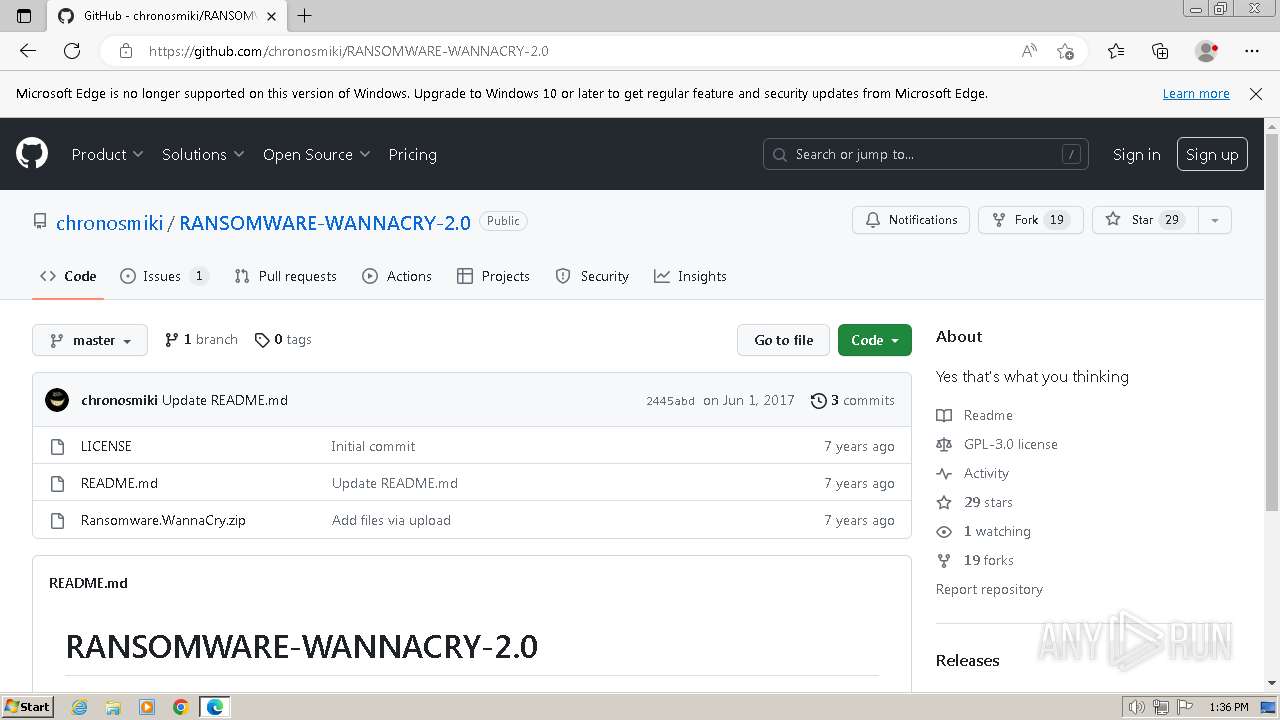Open Ransomware.WannaCry.zip file
This screenshot has height=720, width=1280.
tap(163, 520)
